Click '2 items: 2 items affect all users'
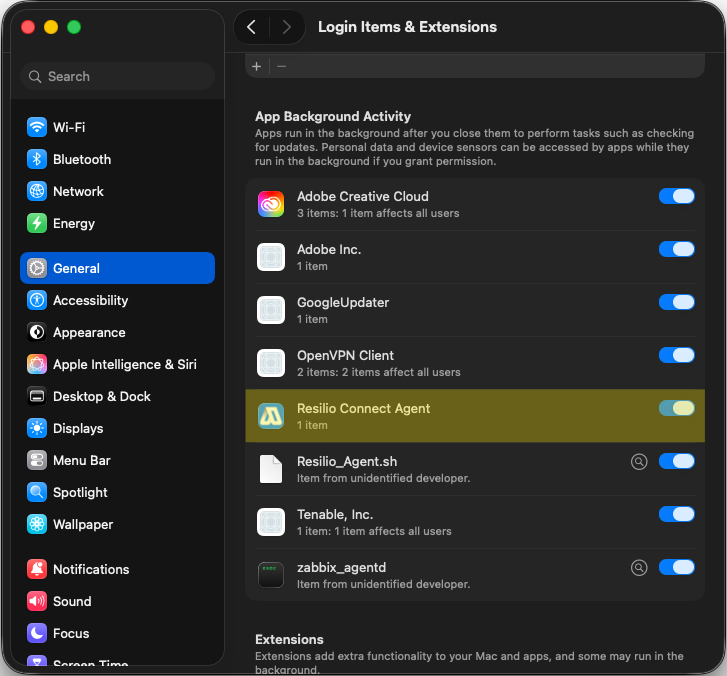Viewport: 727px width, 676px height. click(x=379, y=372)
